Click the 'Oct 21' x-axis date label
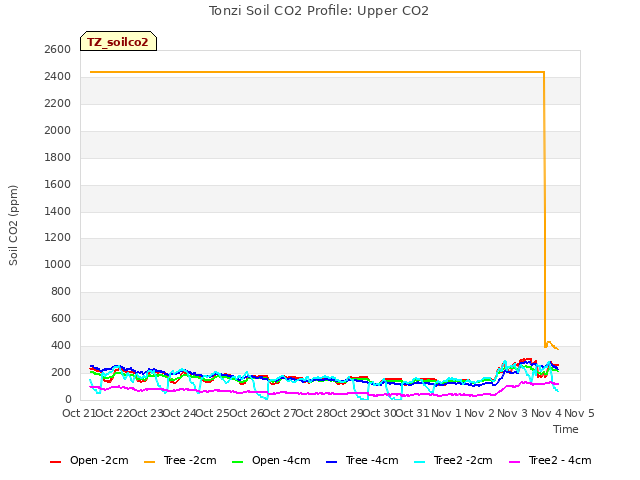 (x=79, y=413)
